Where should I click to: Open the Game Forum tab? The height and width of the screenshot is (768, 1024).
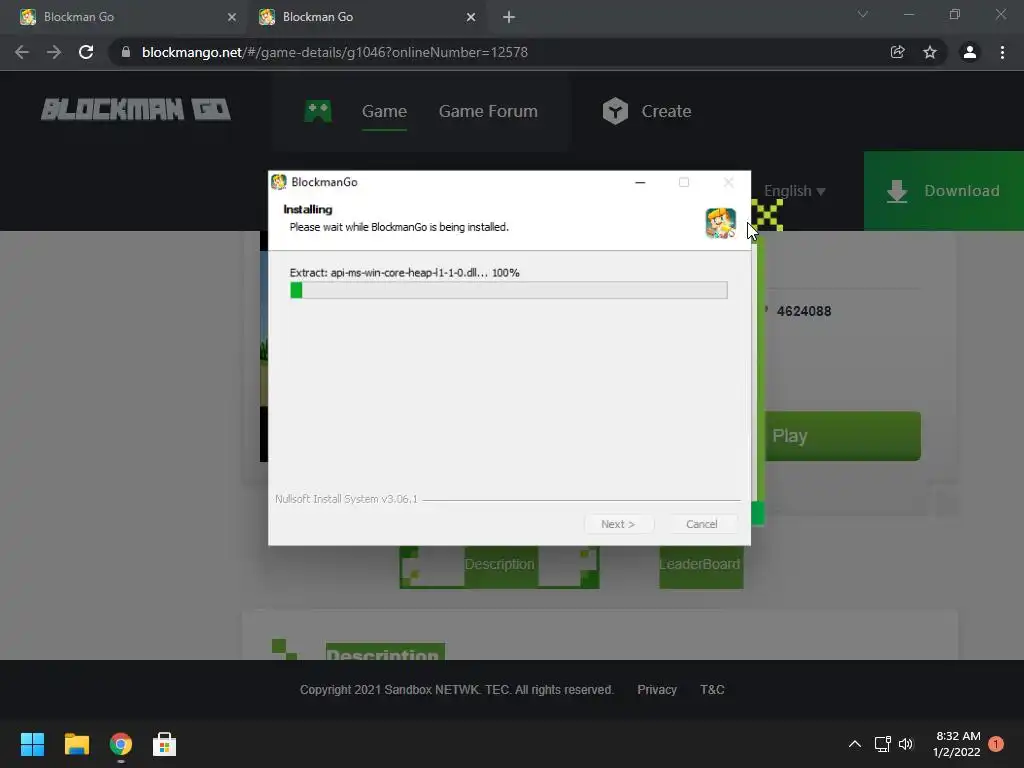[488, 111]
